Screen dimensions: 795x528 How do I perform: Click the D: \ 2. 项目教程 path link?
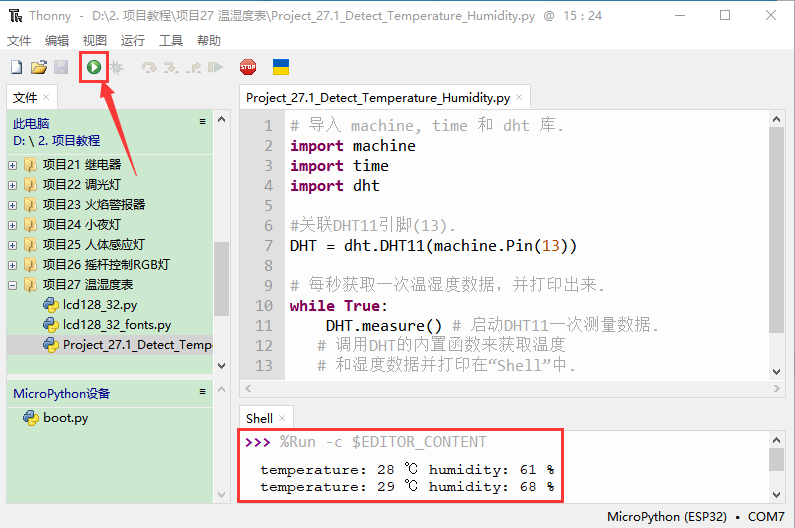point(56,141)
